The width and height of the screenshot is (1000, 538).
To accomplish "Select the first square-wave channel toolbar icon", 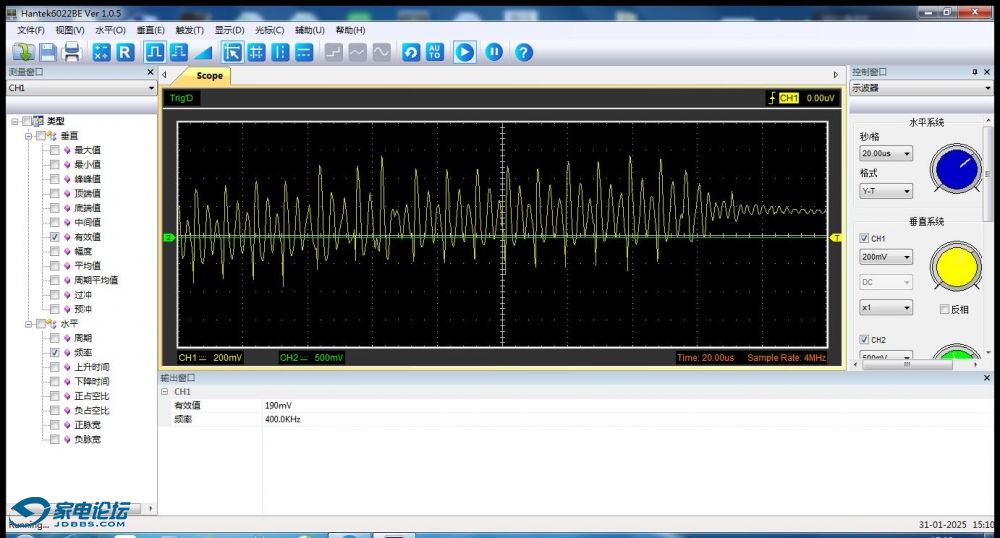I will point(154,52).
